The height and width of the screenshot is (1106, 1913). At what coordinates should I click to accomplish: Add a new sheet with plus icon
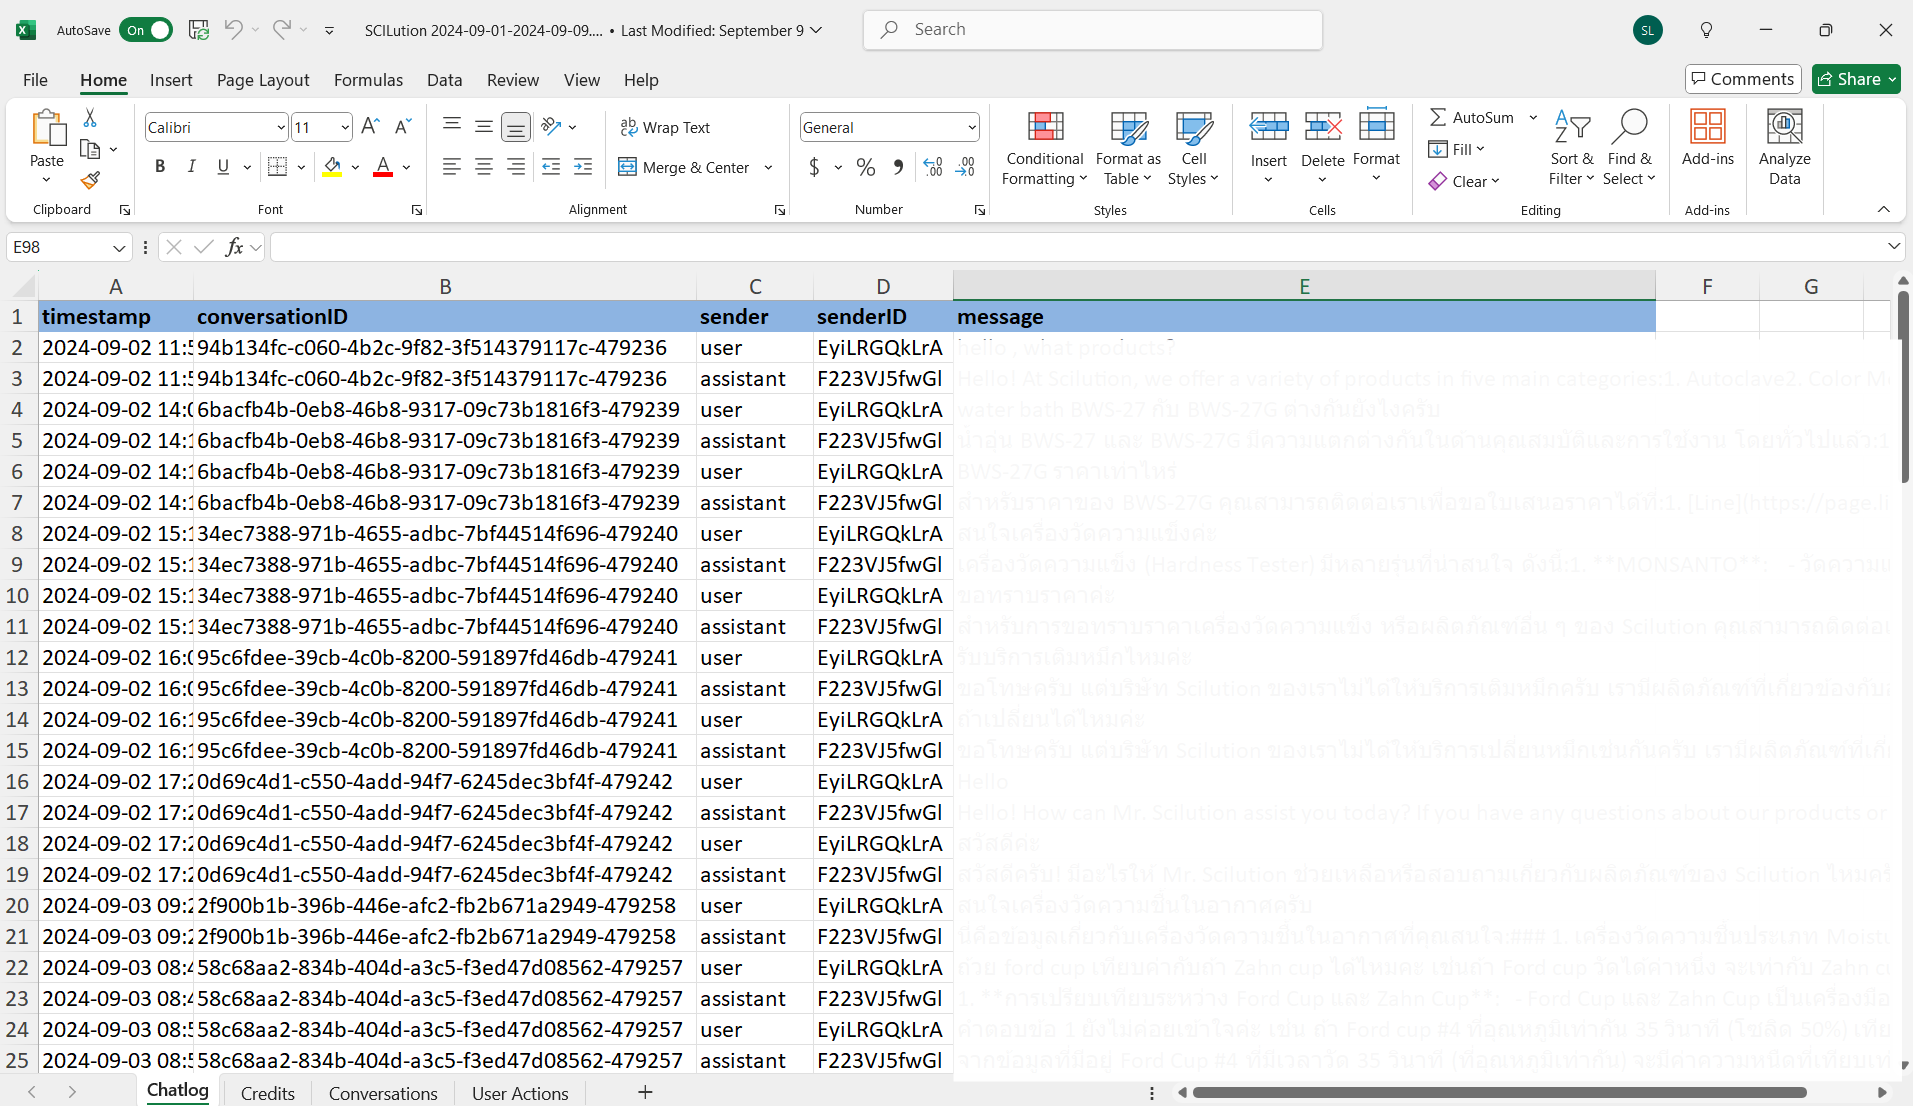645,1092
